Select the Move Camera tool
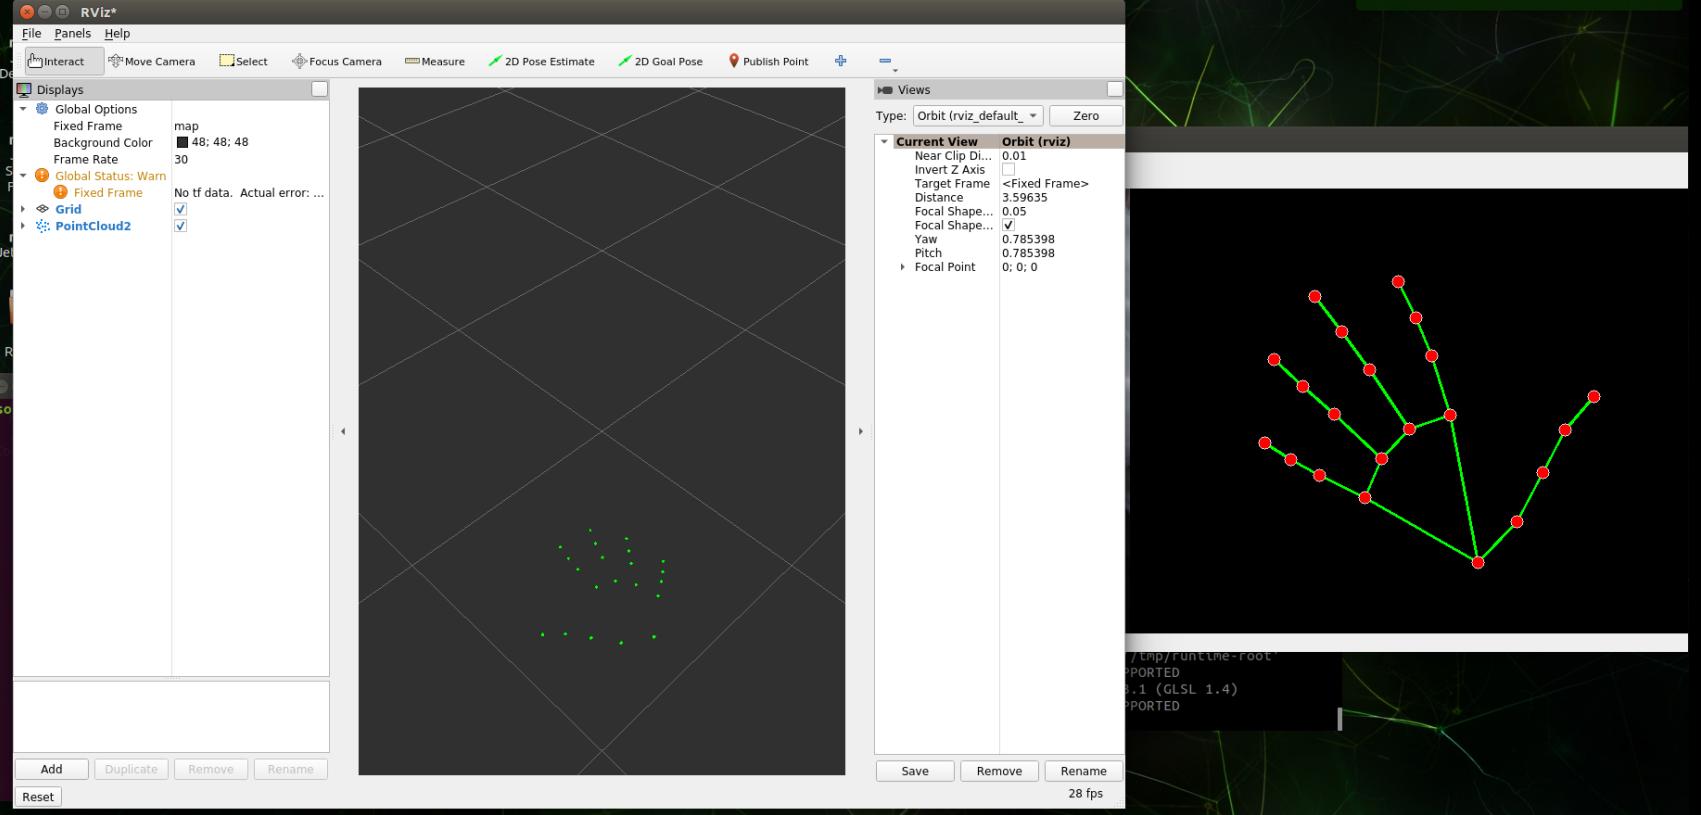 point(152,61)
